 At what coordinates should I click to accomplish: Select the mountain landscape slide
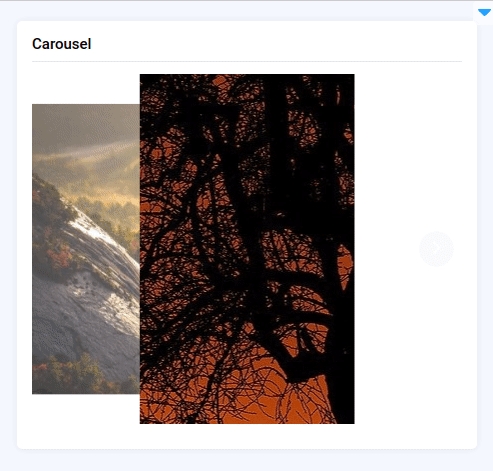coord(86,249)
